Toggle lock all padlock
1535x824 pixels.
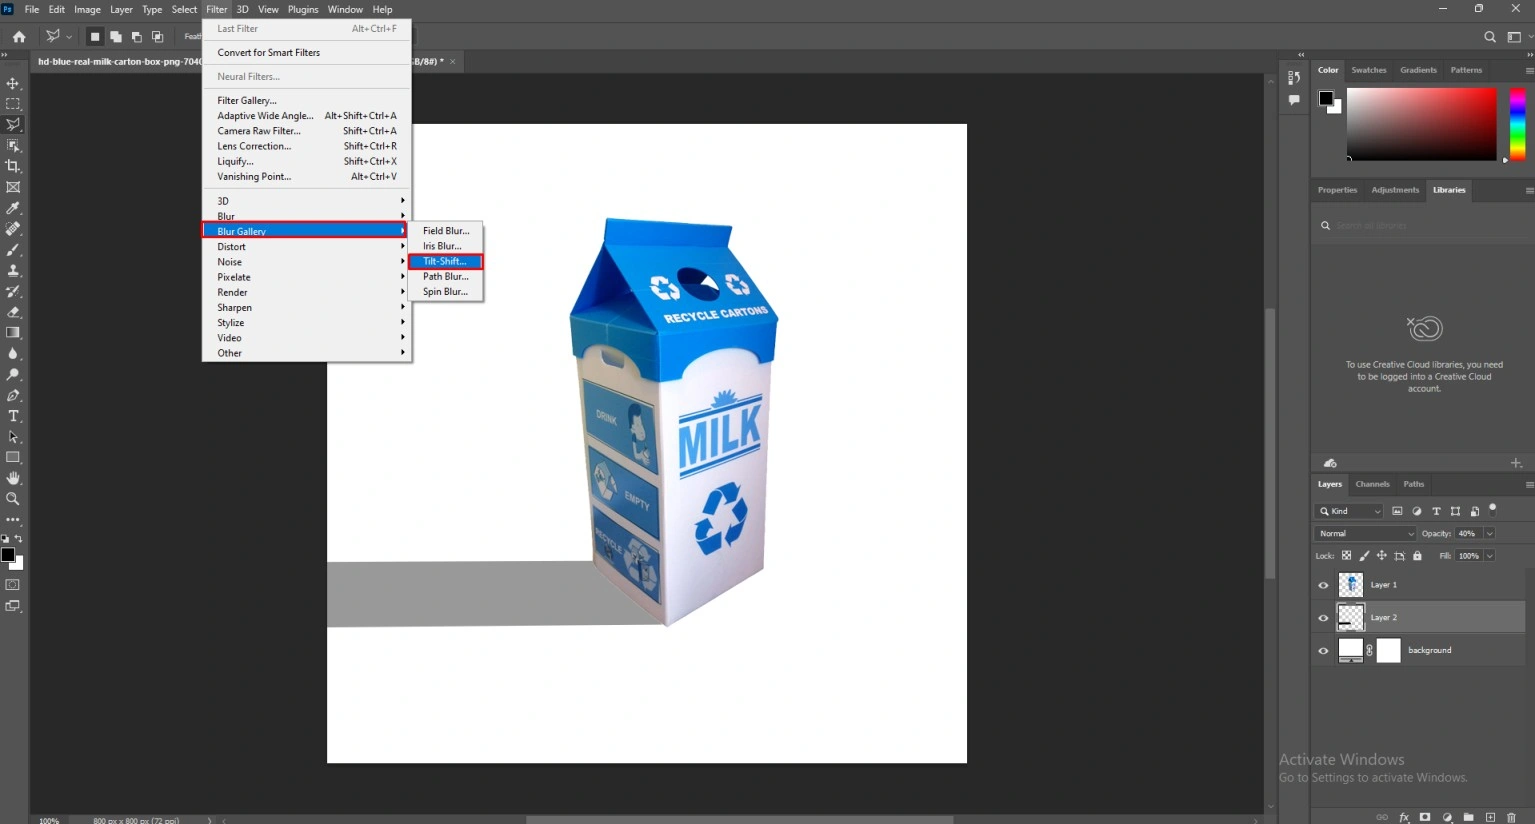pyautogui.click(x=1417, y=556)
